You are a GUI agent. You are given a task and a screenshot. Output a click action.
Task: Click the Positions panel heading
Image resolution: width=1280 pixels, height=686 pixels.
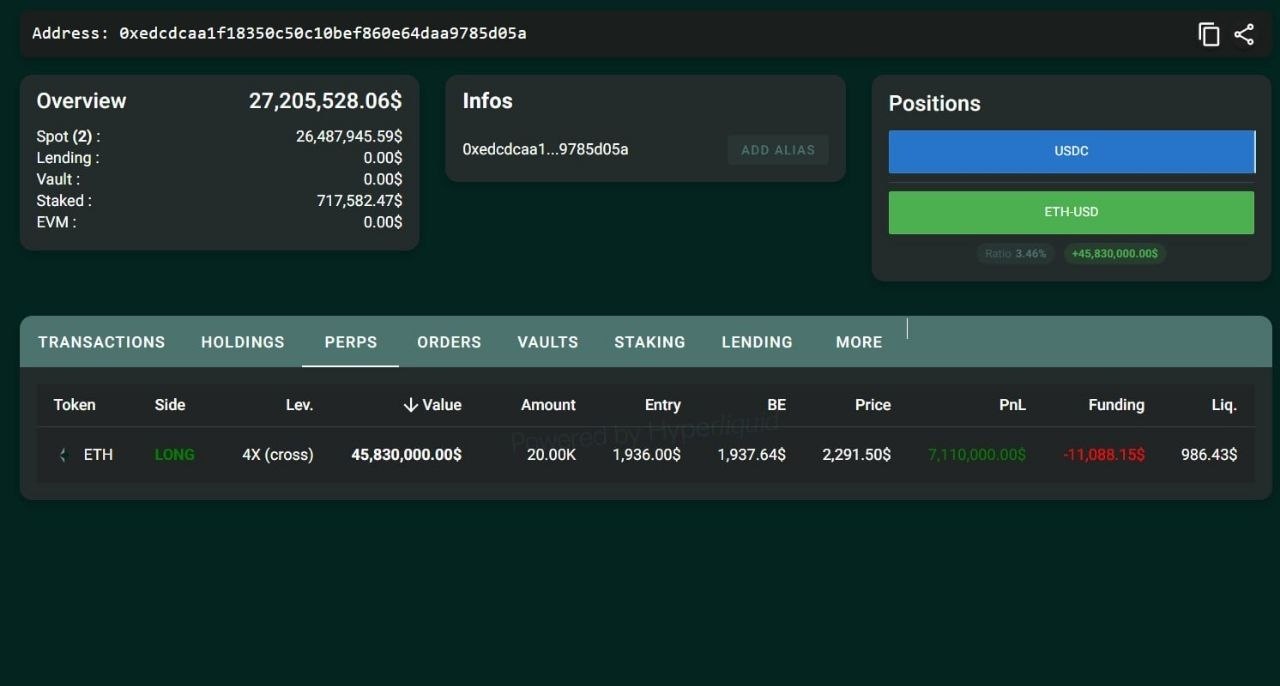pyautogui.click(x=934, y=104)
